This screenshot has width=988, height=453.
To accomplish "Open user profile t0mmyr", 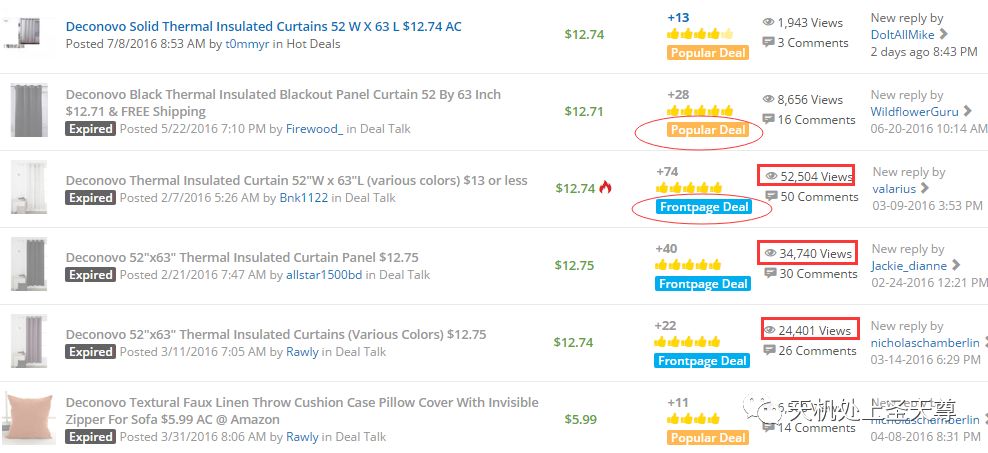I will [249, 43].
